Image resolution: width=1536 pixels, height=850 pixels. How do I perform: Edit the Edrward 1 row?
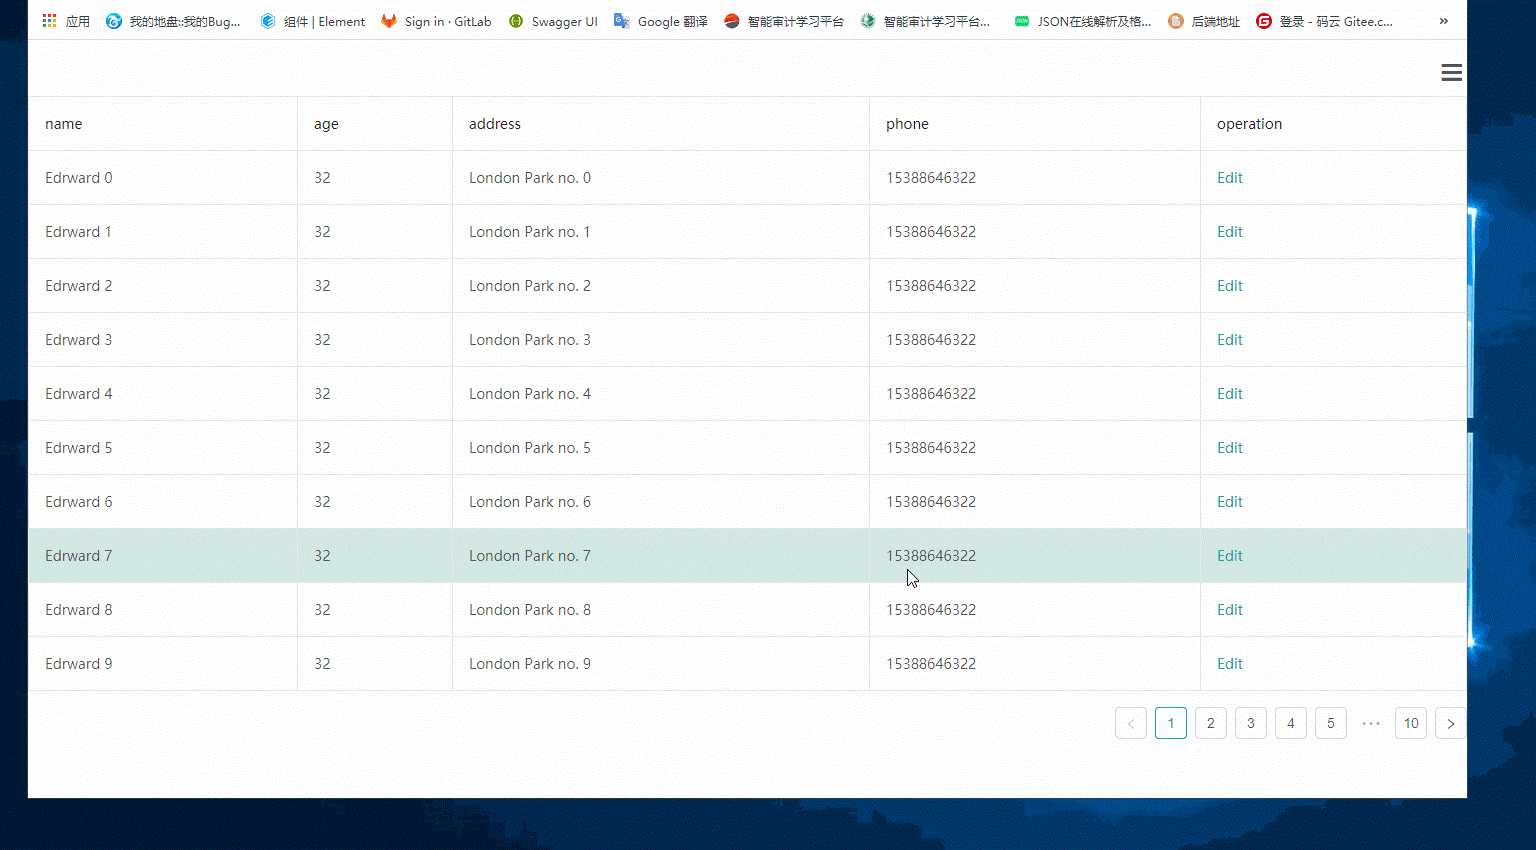(x=1230, y=232)
